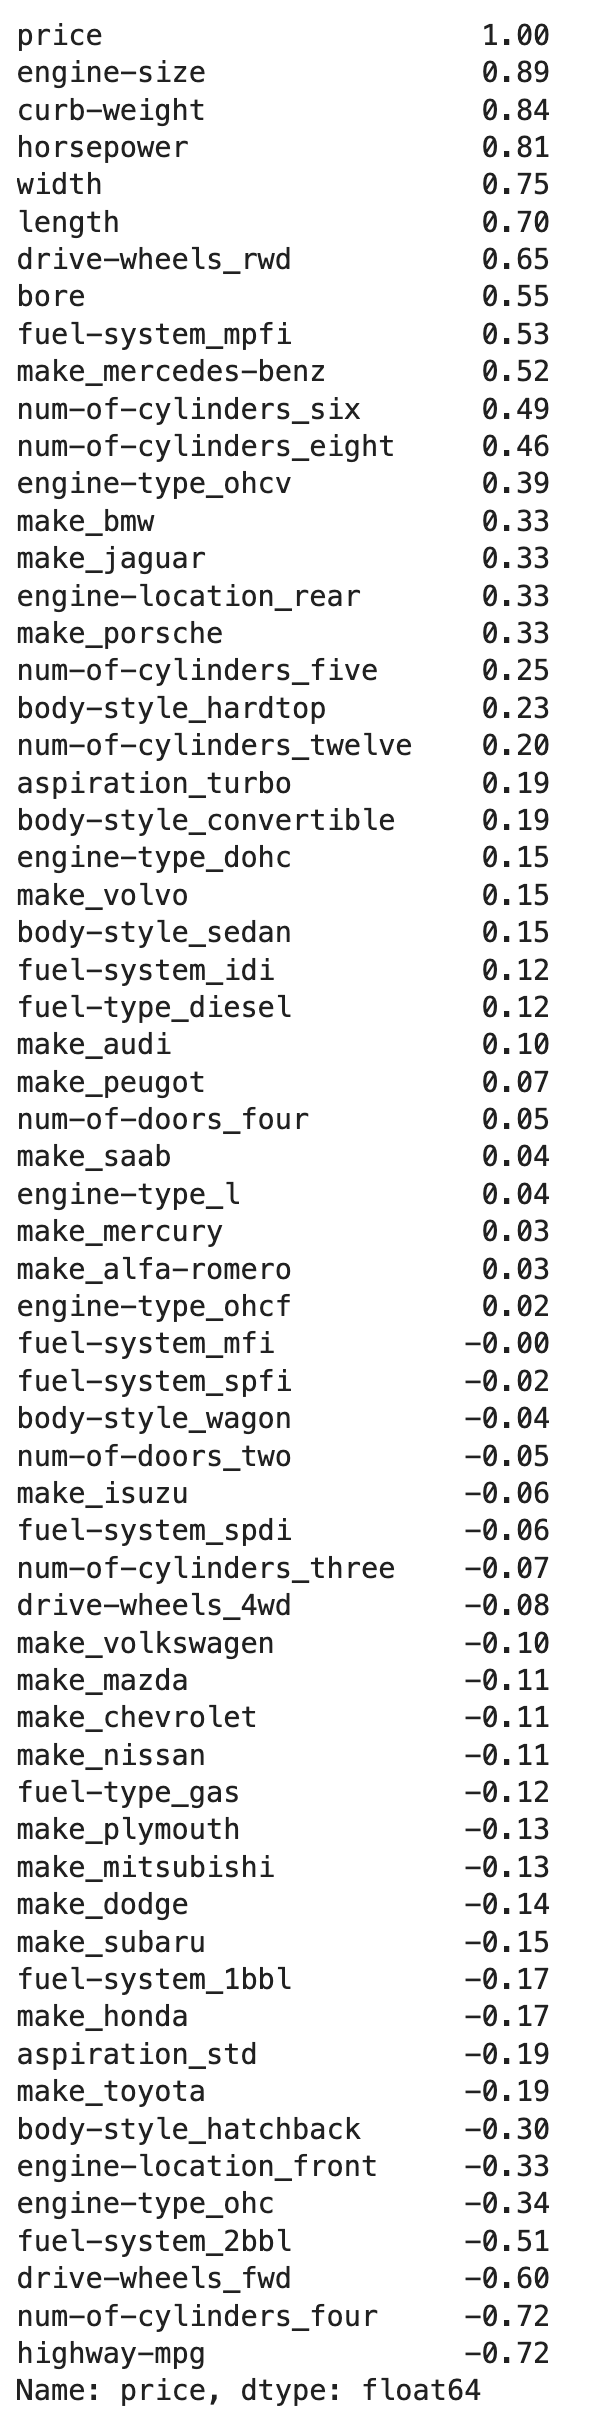This screenshot has height=2416, width=606.
Task: Click the -0.60 value for drive-wheels_fwd
Action: [x=507, y=2242]
